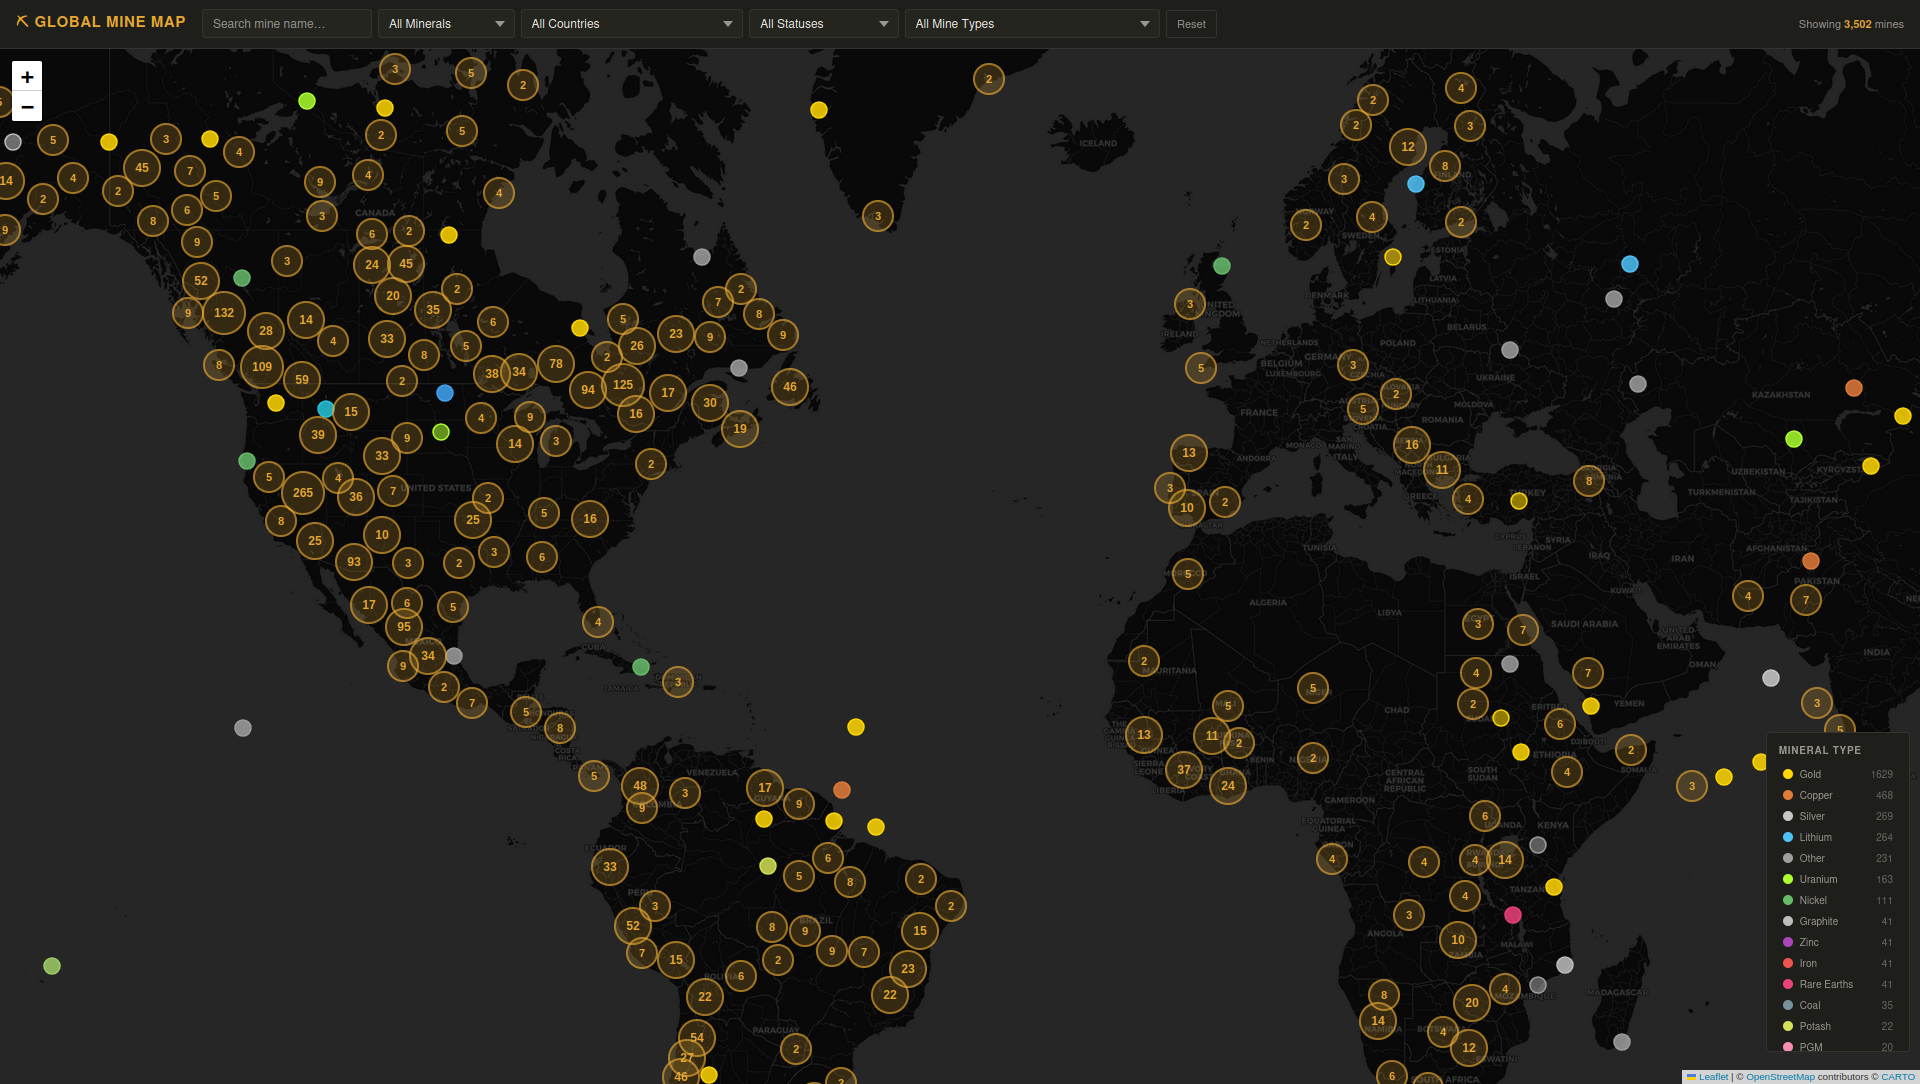1920x1084 pixels.
Task: Open the OpenStreetMap attribution link
Action: (x=1780, y=1077)
